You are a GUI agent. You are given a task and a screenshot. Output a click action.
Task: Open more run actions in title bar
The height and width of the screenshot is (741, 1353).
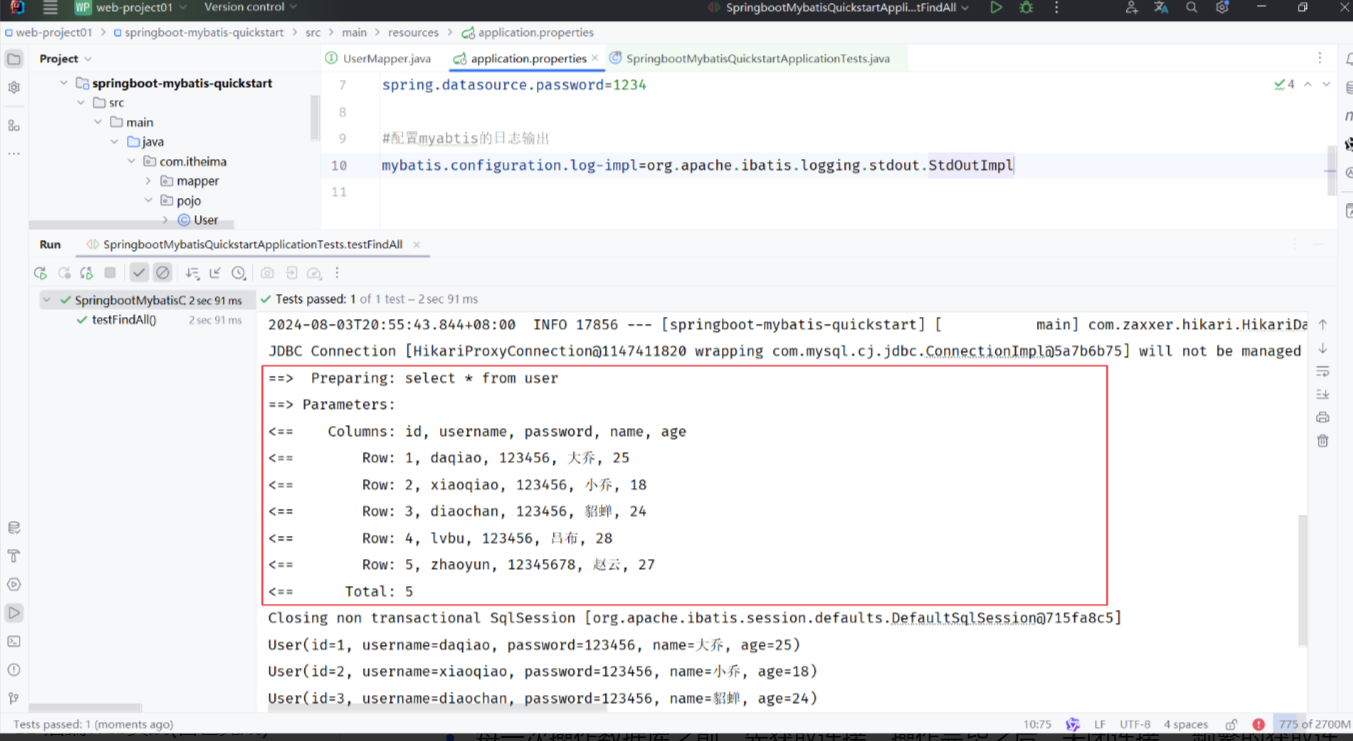tap(1056, 8)
